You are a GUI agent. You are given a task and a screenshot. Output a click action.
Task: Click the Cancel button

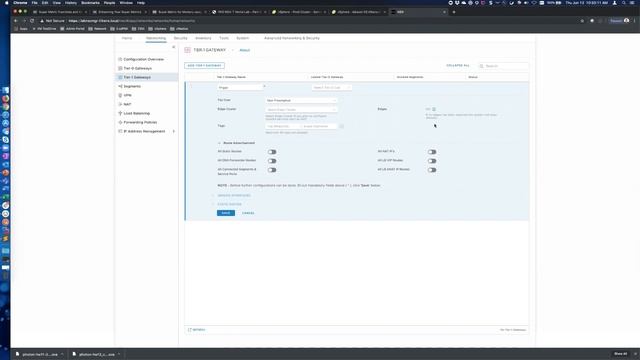coord(248,213)
